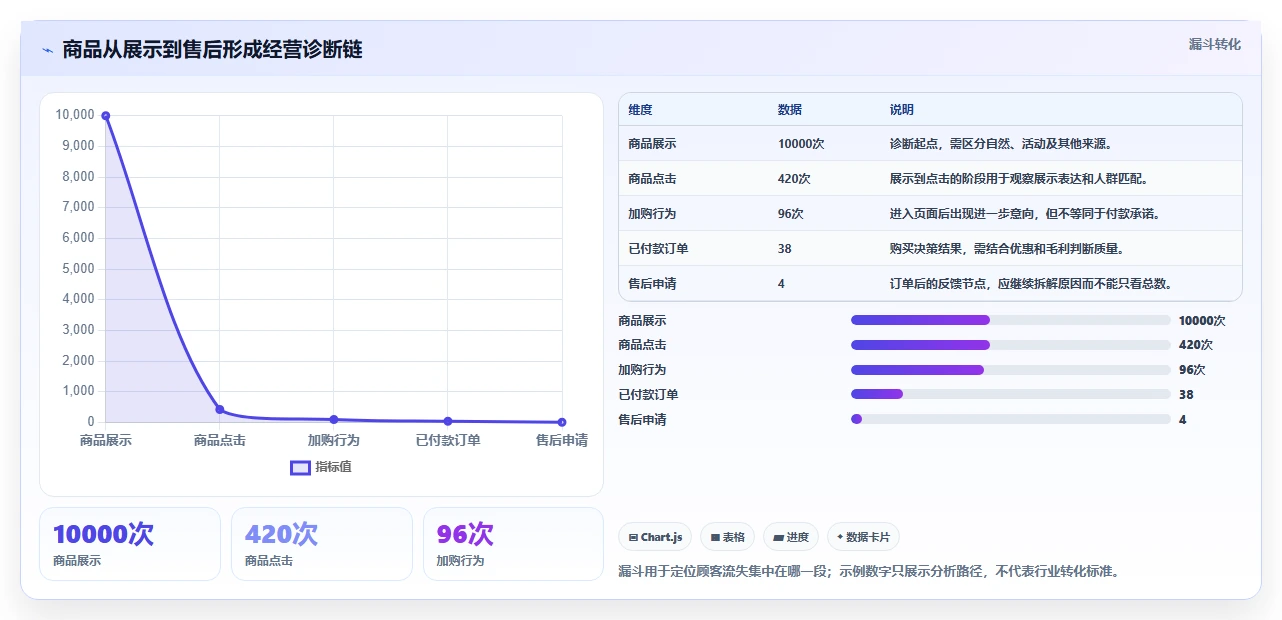Click the 加购行为 progress bar

[1010, 370]
